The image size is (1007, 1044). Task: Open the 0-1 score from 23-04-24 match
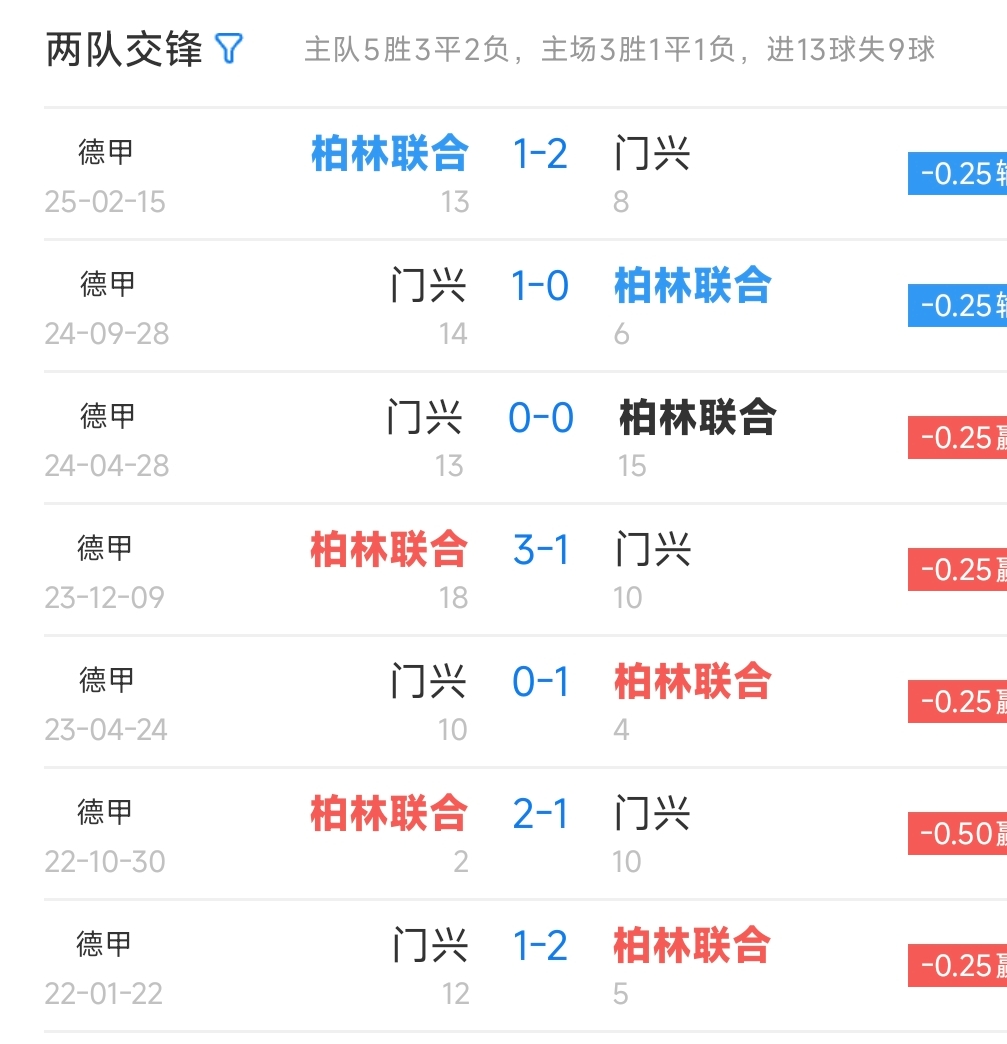(540, 682)
